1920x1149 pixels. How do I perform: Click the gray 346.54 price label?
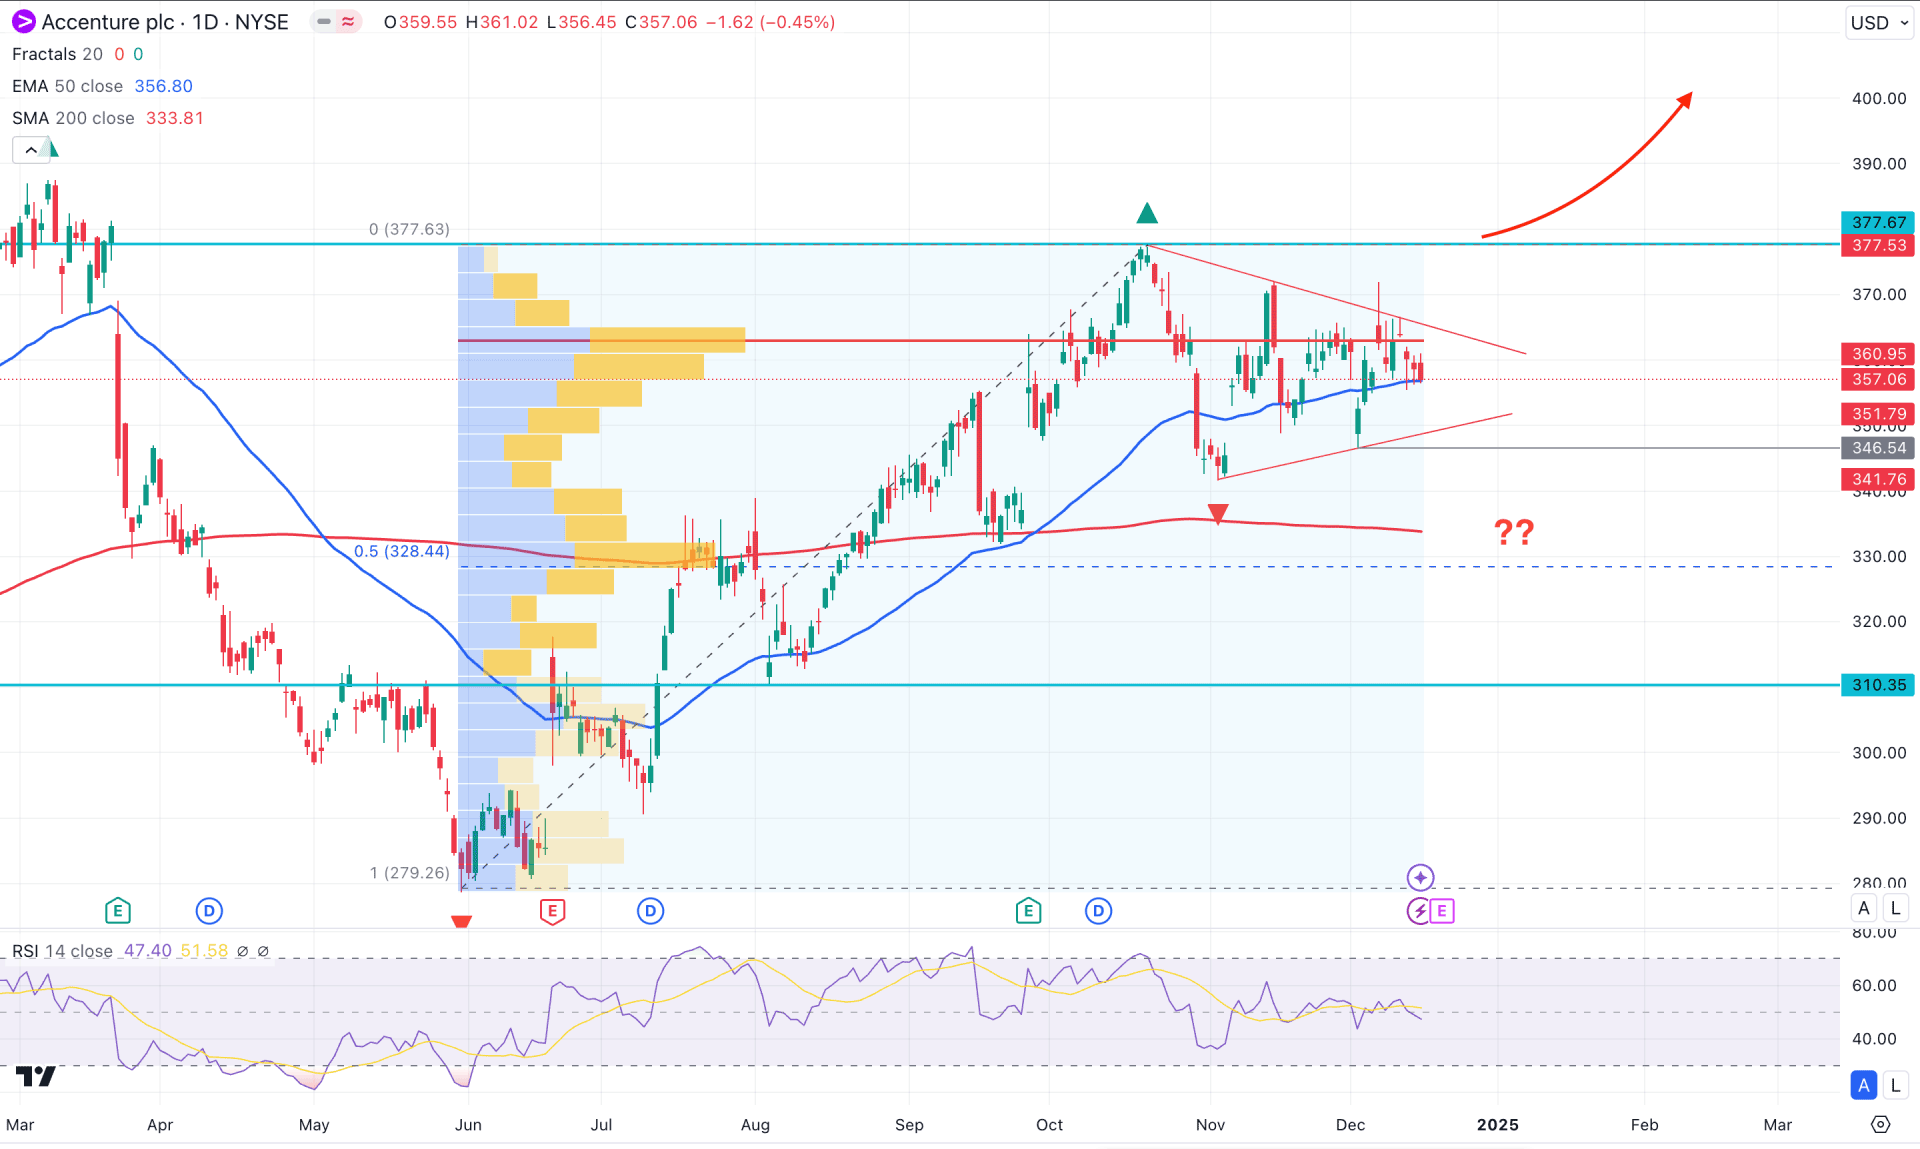click(1878, 448)
